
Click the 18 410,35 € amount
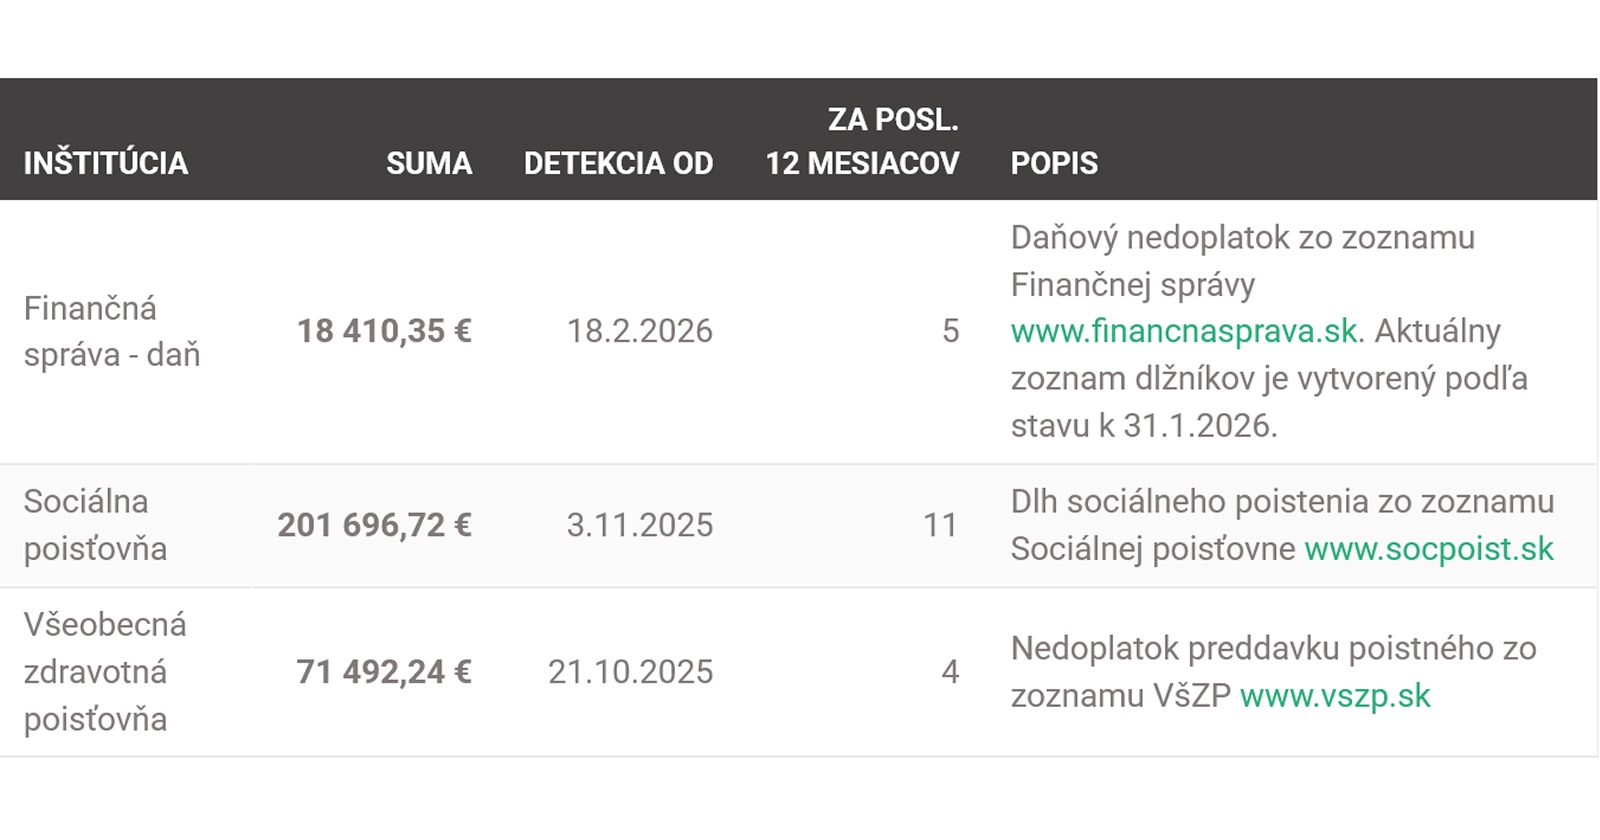[384, 331]
